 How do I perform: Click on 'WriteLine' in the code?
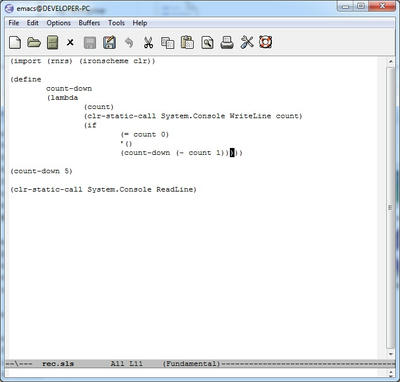pyautogui.click(x=250, y=116)
